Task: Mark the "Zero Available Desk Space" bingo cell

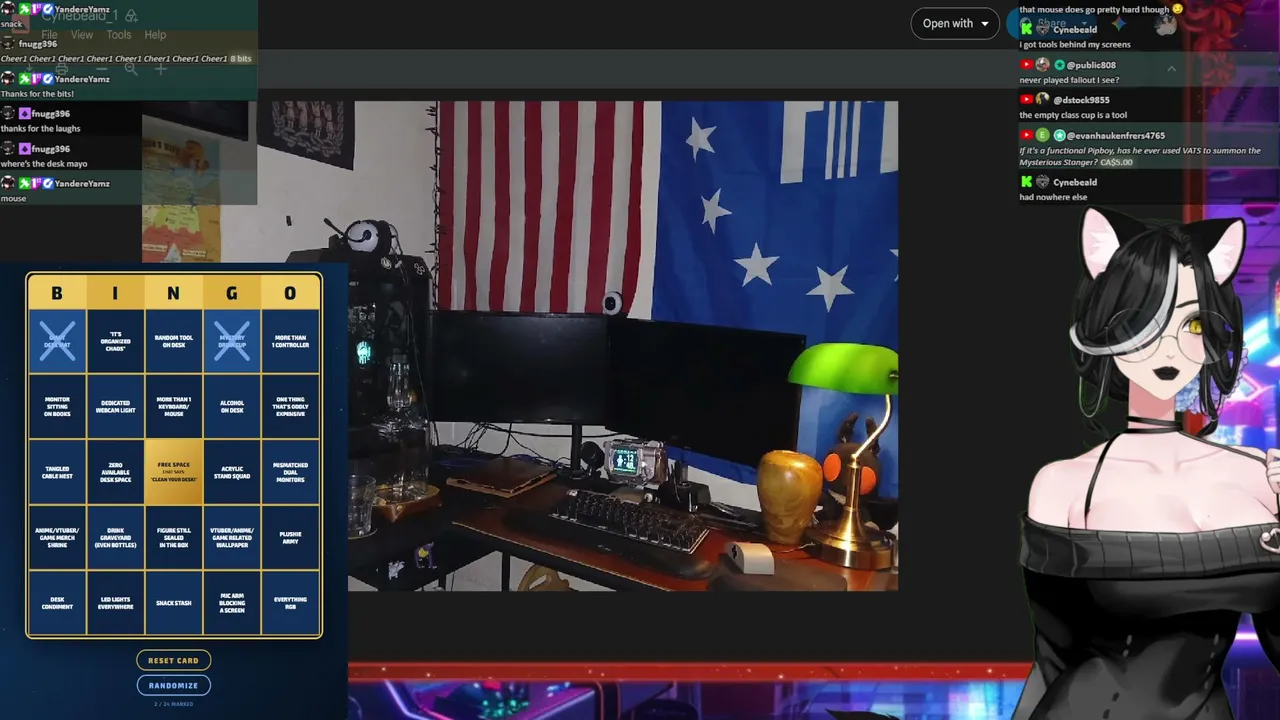Action: click(115, 471)
